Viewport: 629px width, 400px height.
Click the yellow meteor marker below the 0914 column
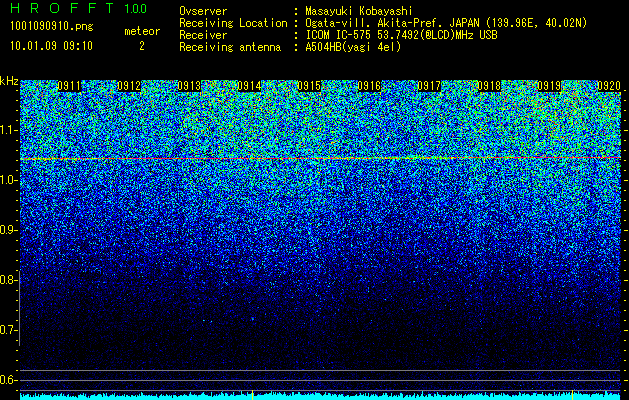click(252, 395)
